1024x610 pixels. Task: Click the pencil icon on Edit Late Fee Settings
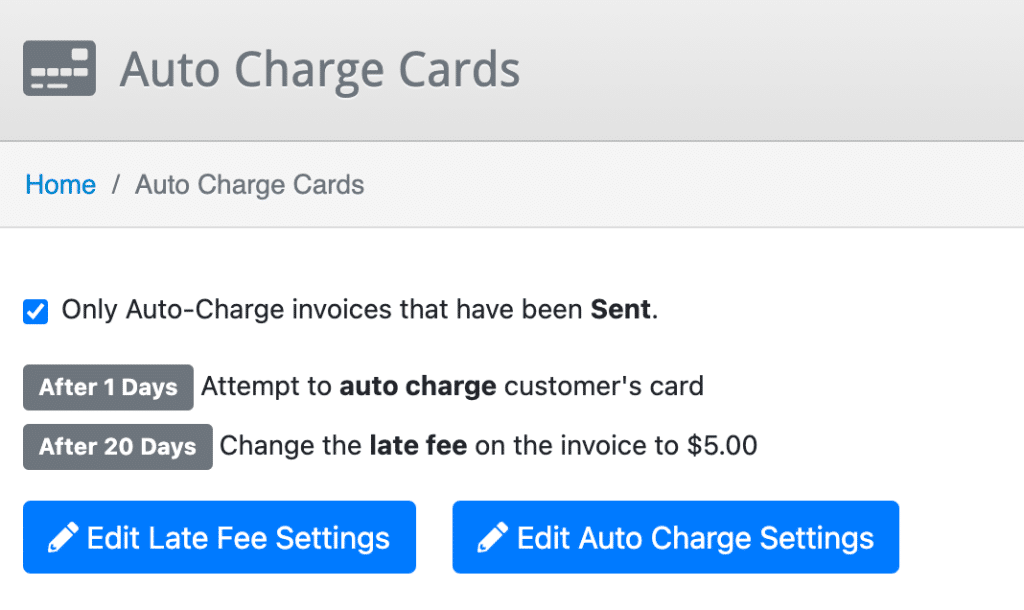(63, 538)
